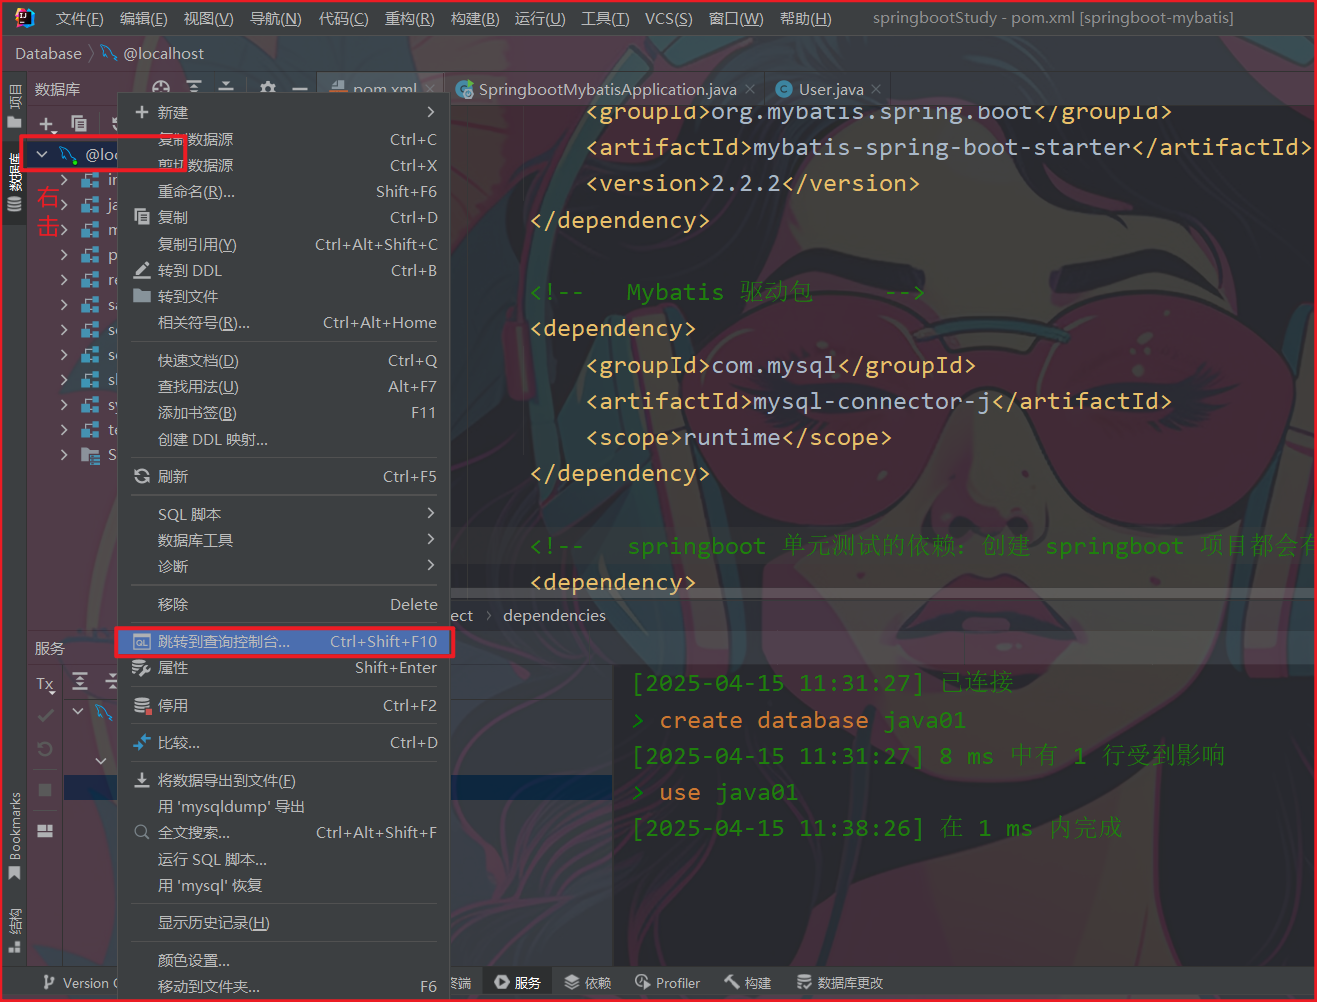The image size is (1317, 1002).
Task: Open the 服务 tool window button in the status bar
Action: (x=517, y=984)
